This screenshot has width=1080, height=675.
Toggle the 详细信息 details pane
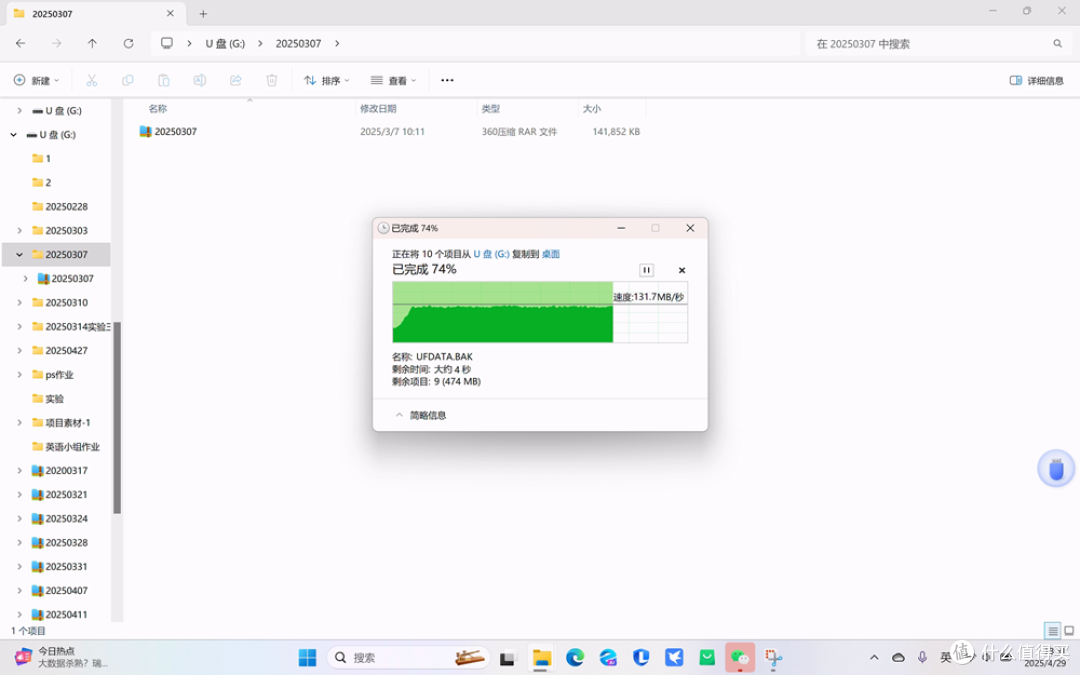coord(1037,81)
